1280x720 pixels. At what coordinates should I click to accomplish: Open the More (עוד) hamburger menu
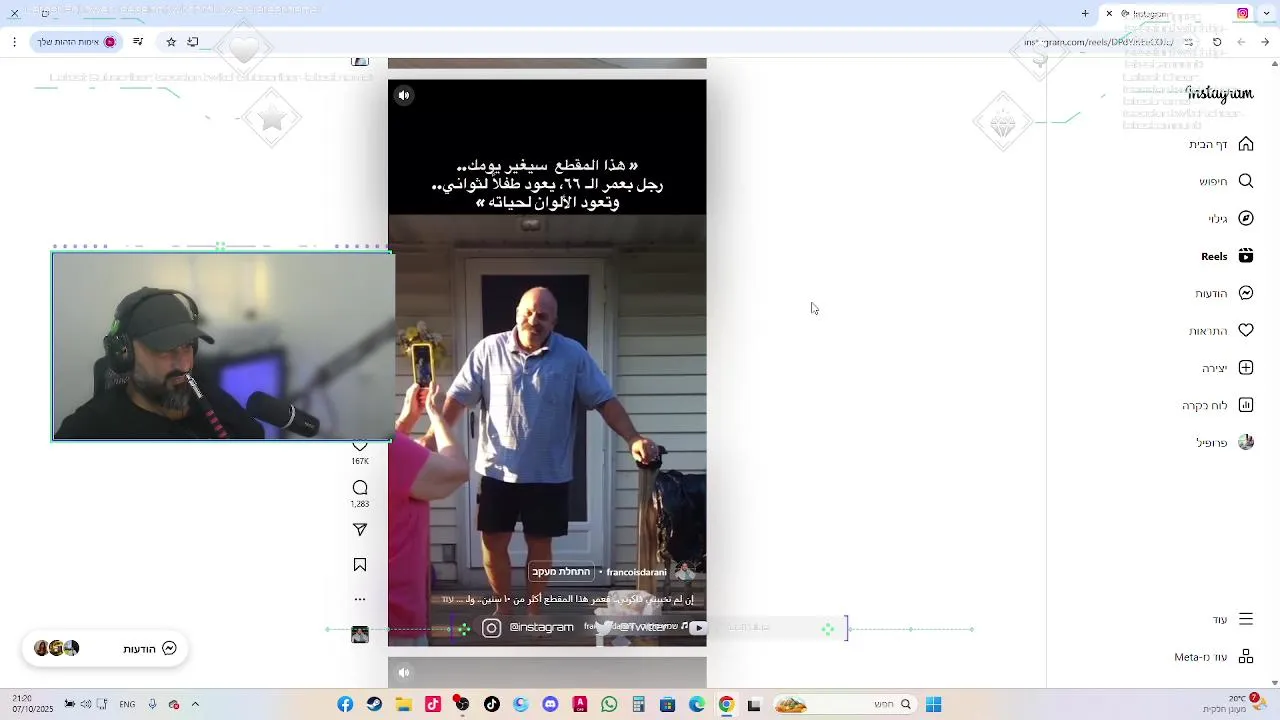1246,619
